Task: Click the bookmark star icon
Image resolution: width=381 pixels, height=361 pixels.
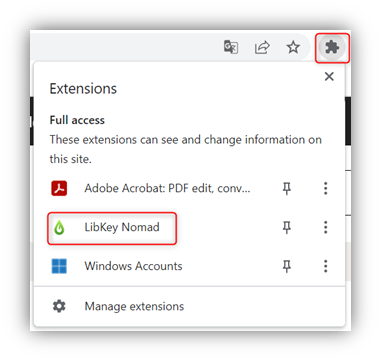Action: click(293, 47)
